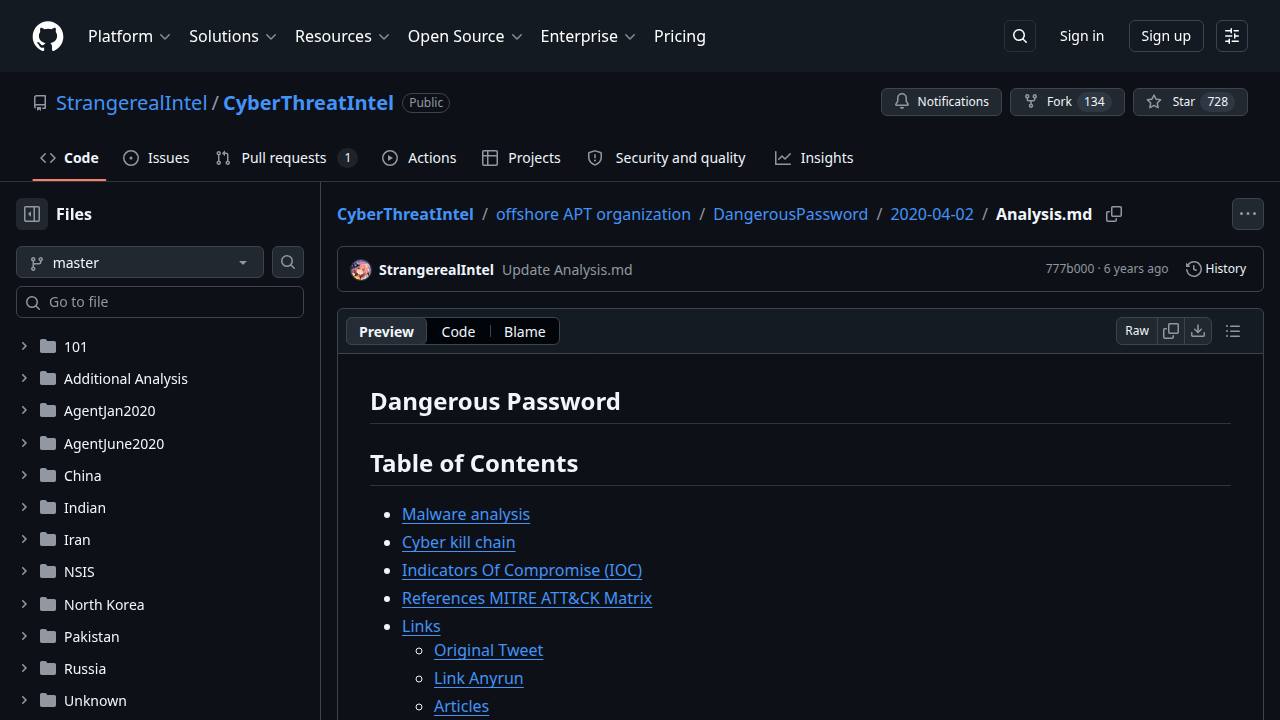Jump to References MITRE ATT&CK Matrix
The image size is (1280, 720).
[x=527, y=598]
